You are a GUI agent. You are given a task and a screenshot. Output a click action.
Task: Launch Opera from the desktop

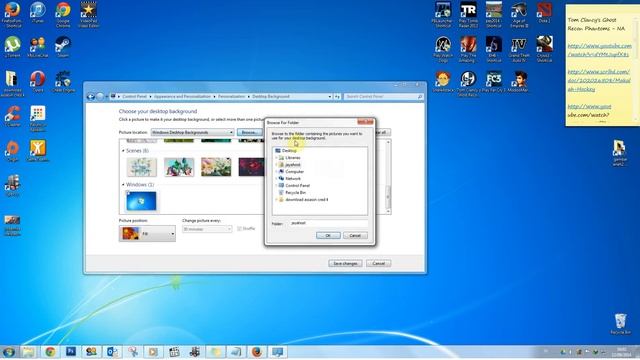pyautogui.click(x=38, y=82)
